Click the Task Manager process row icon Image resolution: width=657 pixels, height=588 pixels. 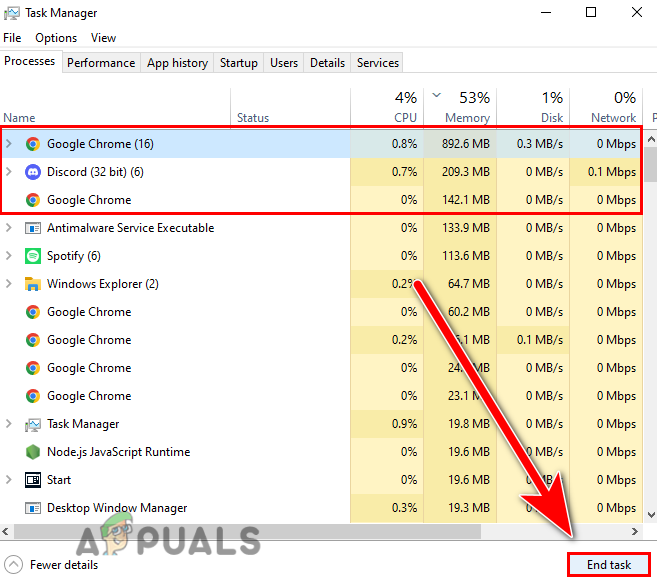(33, 424)
